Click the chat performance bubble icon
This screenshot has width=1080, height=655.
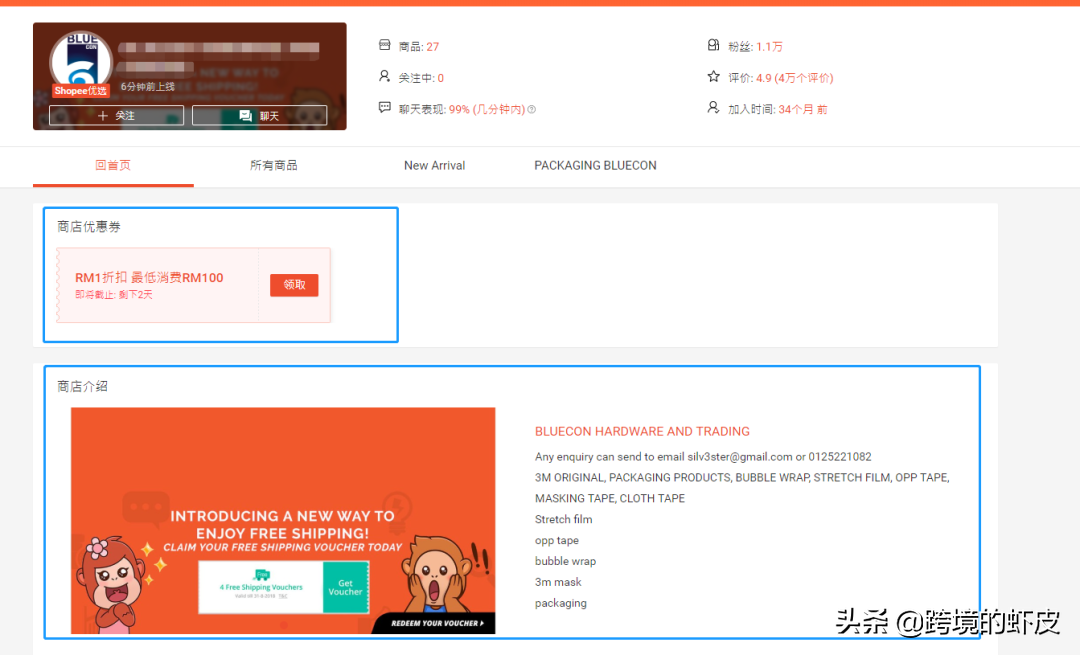tap(384, 107)
